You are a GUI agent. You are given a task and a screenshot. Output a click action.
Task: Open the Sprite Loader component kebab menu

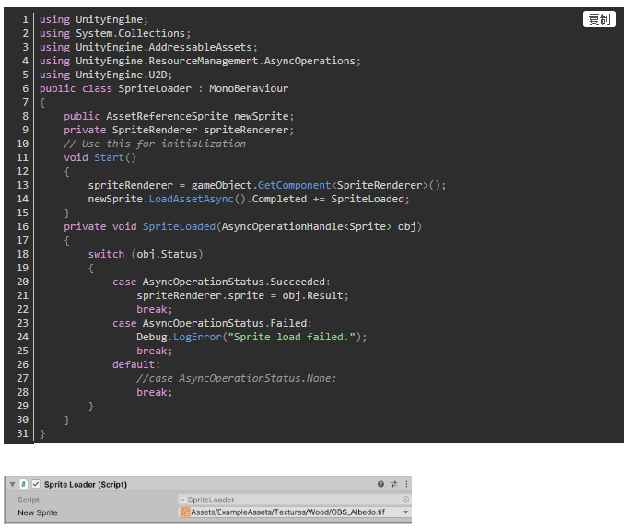pyautogui.click(x=406, y=484)
